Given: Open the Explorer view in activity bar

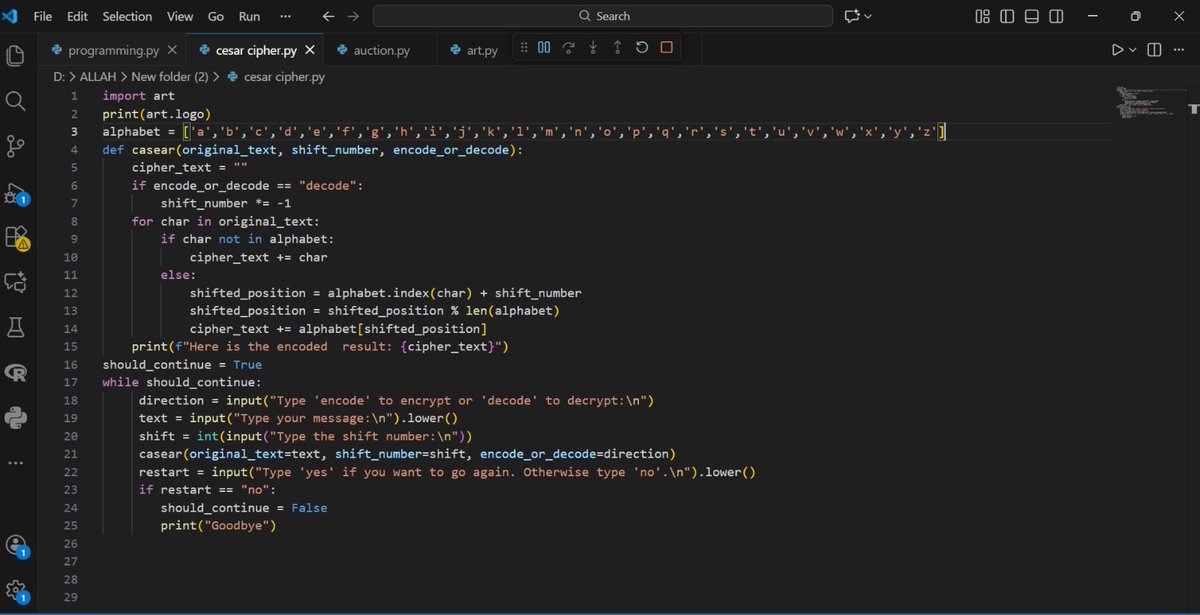Looking at the screenshot, I should point(15,55).
